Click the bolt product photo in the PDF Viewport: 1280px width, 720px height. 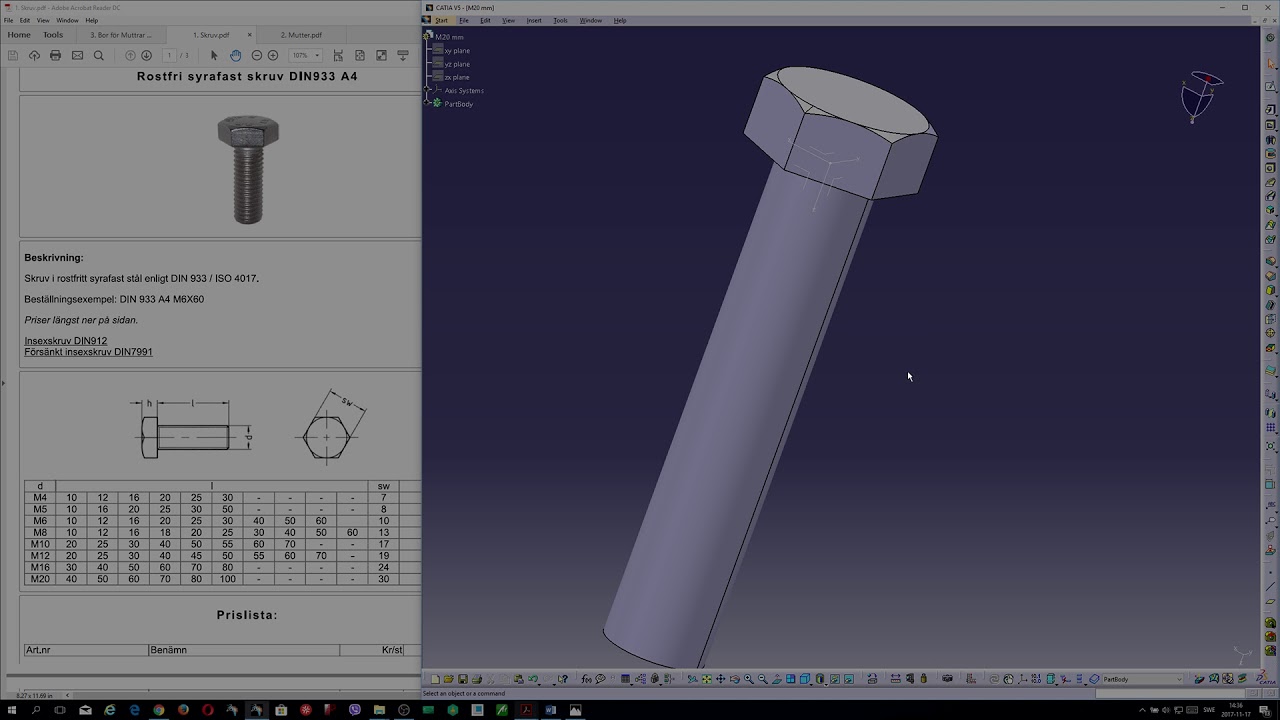click(x=248, y=169)
